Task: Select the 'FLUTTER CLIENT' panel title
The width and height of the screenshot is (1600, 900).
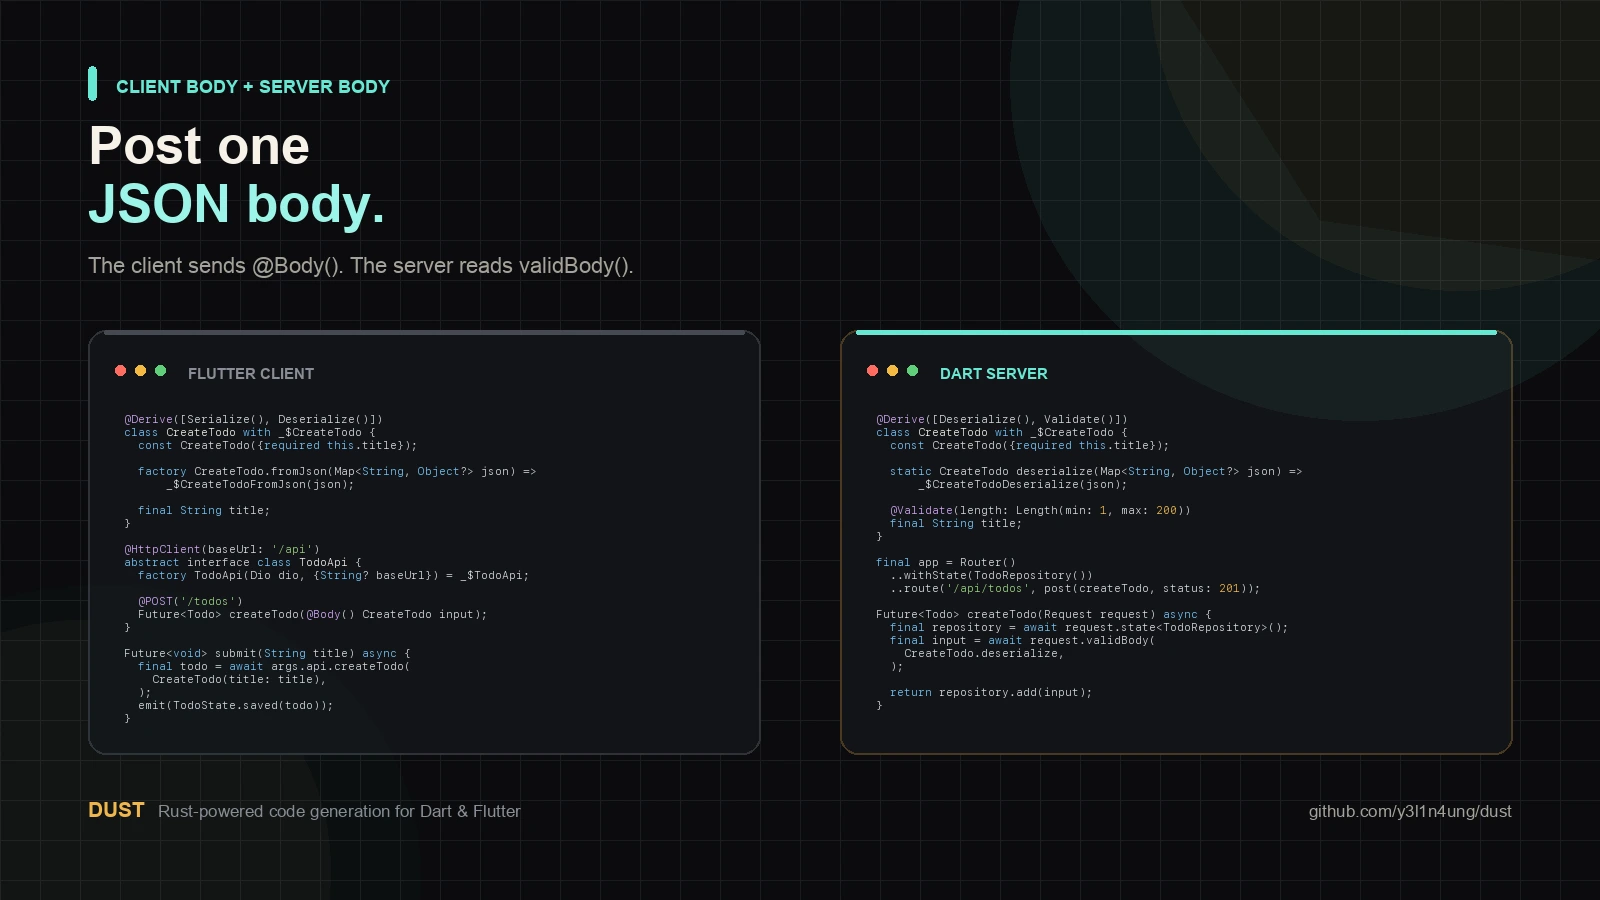Action: [251, 373]
